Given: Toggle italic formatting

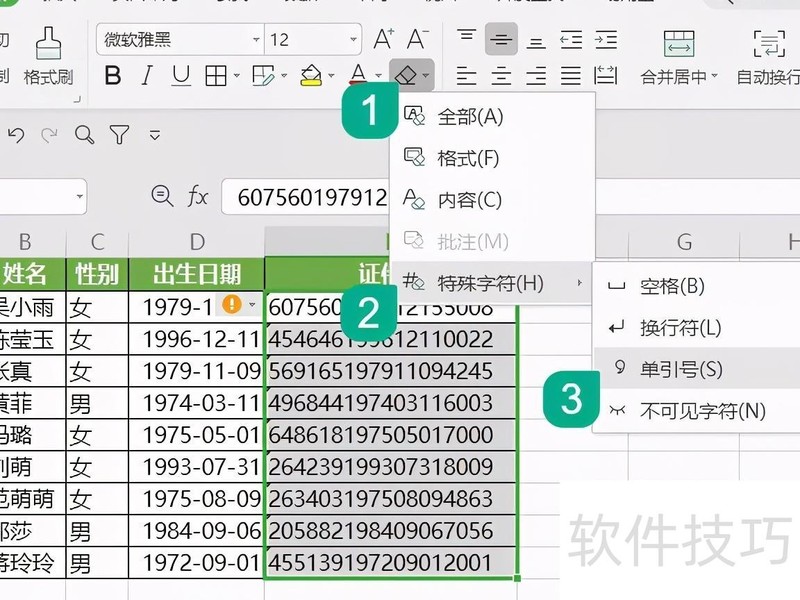Looking at the screenshot, I should click(x=147, y=76).
